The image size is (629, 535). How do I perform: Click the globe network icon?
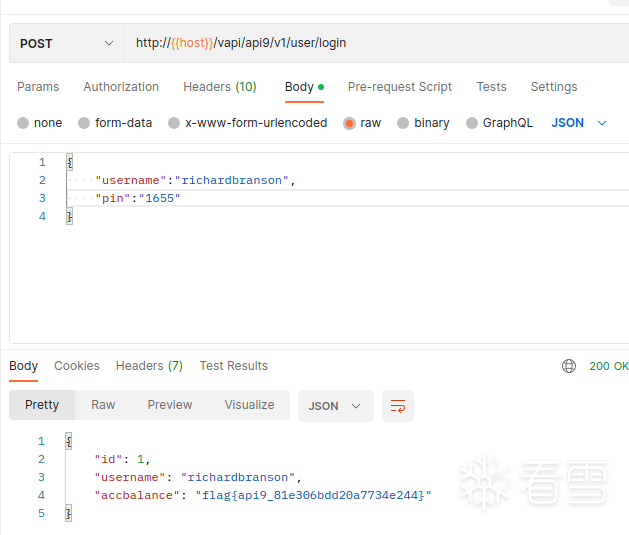coord(569,366)
